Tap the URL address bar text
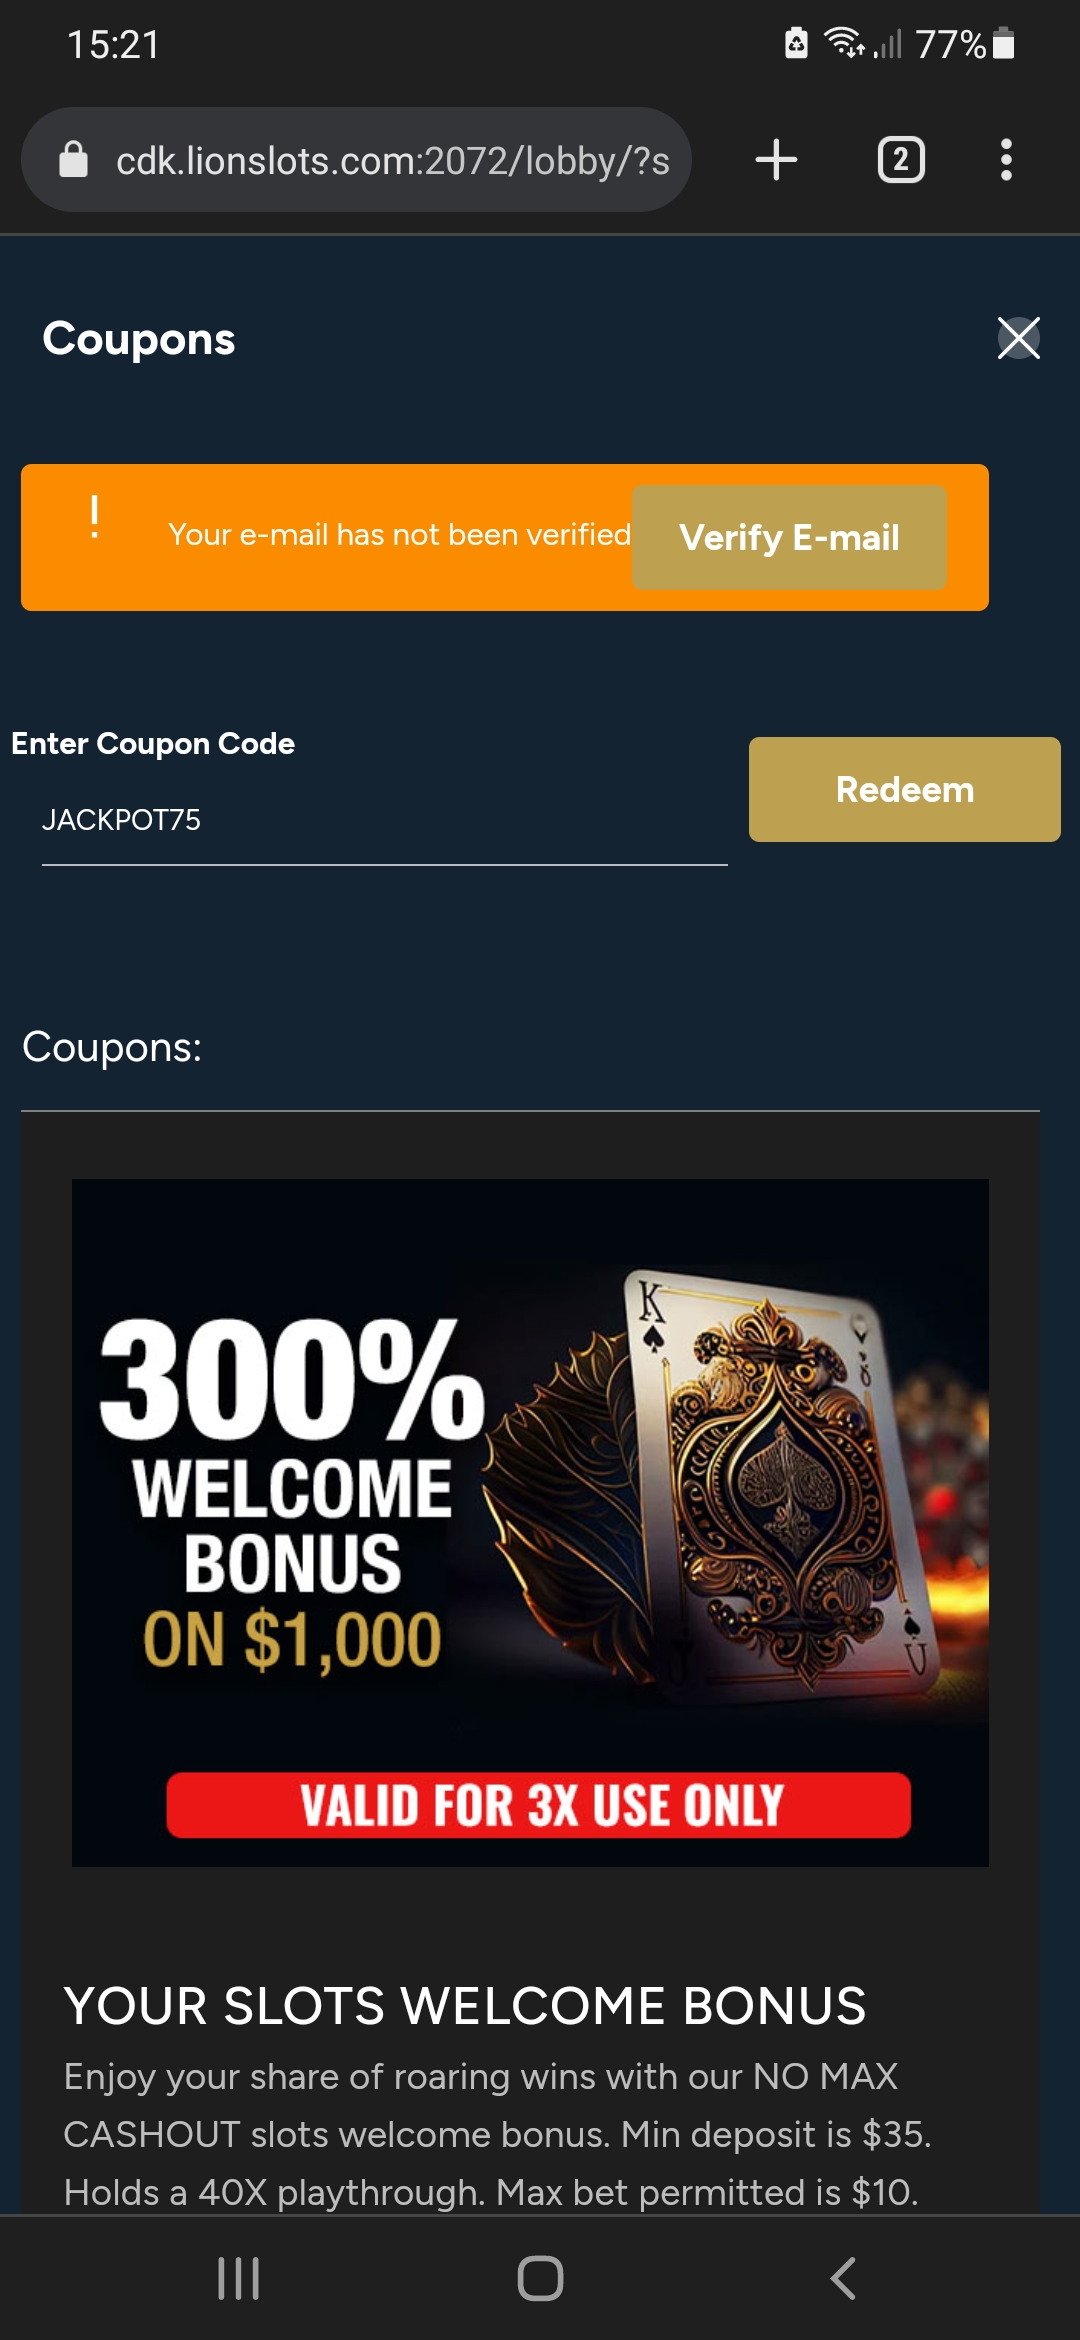Screen dimensions: 1080x2340 392,160
